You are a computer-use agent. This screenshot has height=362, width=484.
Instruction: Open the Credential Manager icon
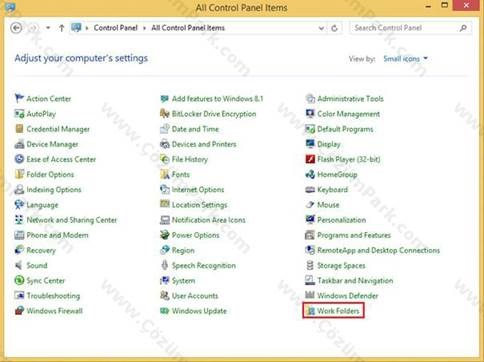coord(19,129)
